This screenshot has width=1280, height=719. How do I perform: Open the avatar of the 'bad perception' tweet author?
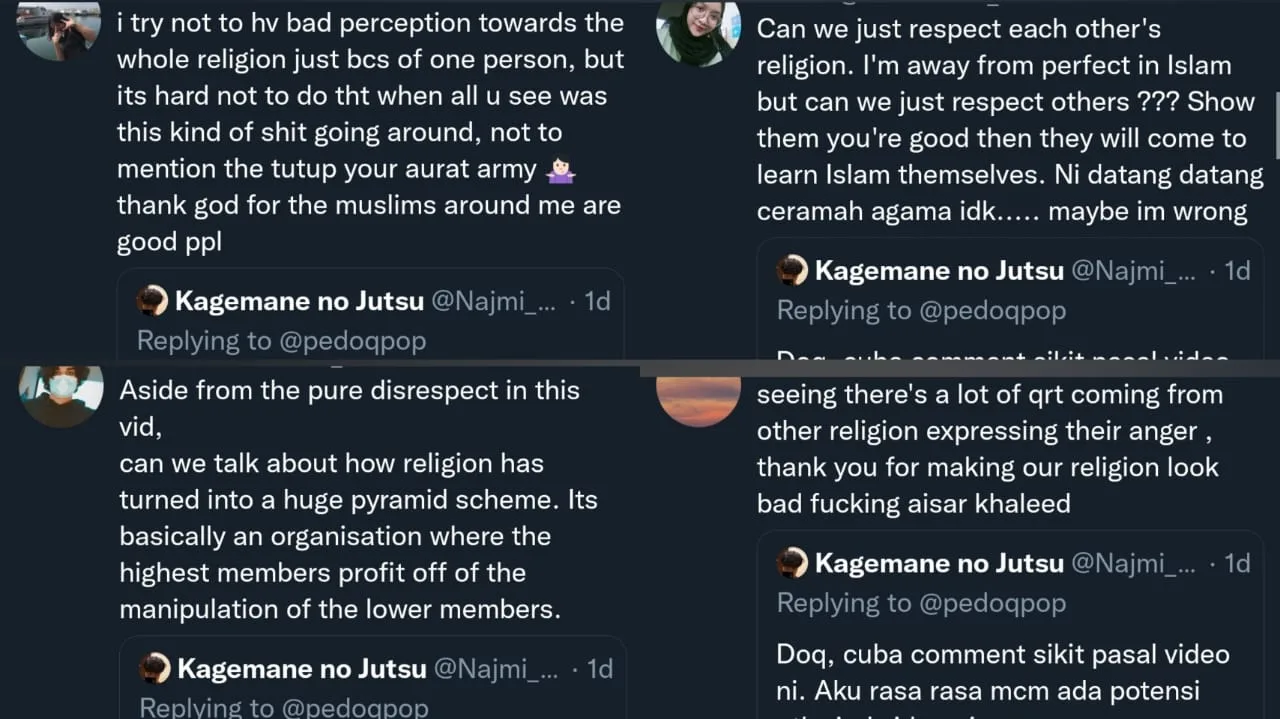pyautogui.click(x=60, y=30)
